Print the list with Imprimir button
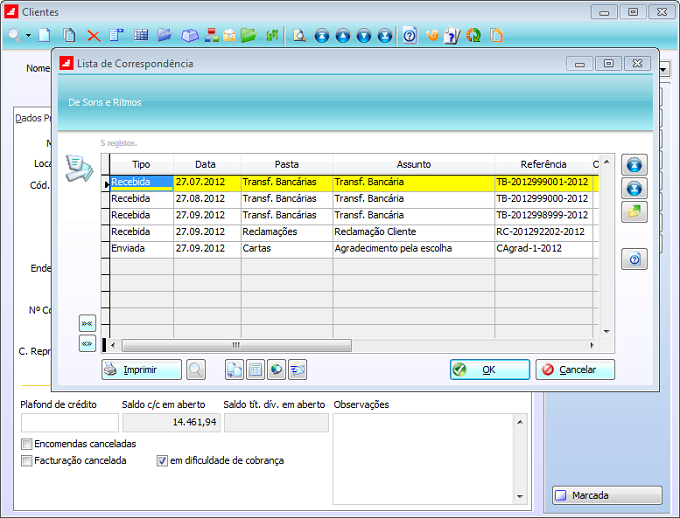 [141, 370]
